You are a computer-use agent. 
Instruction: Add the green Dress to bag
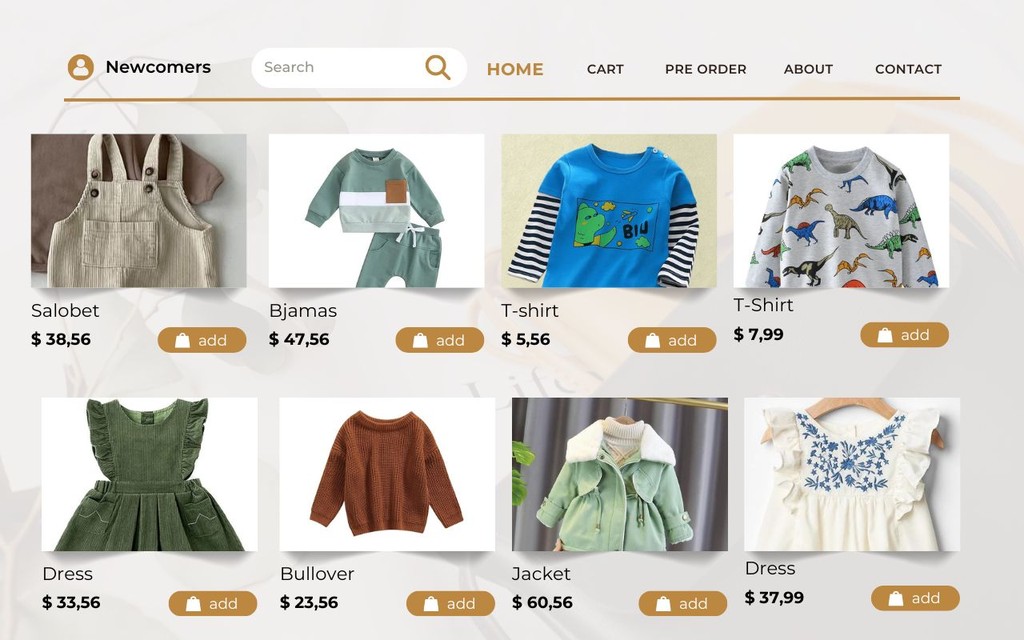[x=213, y=603]
